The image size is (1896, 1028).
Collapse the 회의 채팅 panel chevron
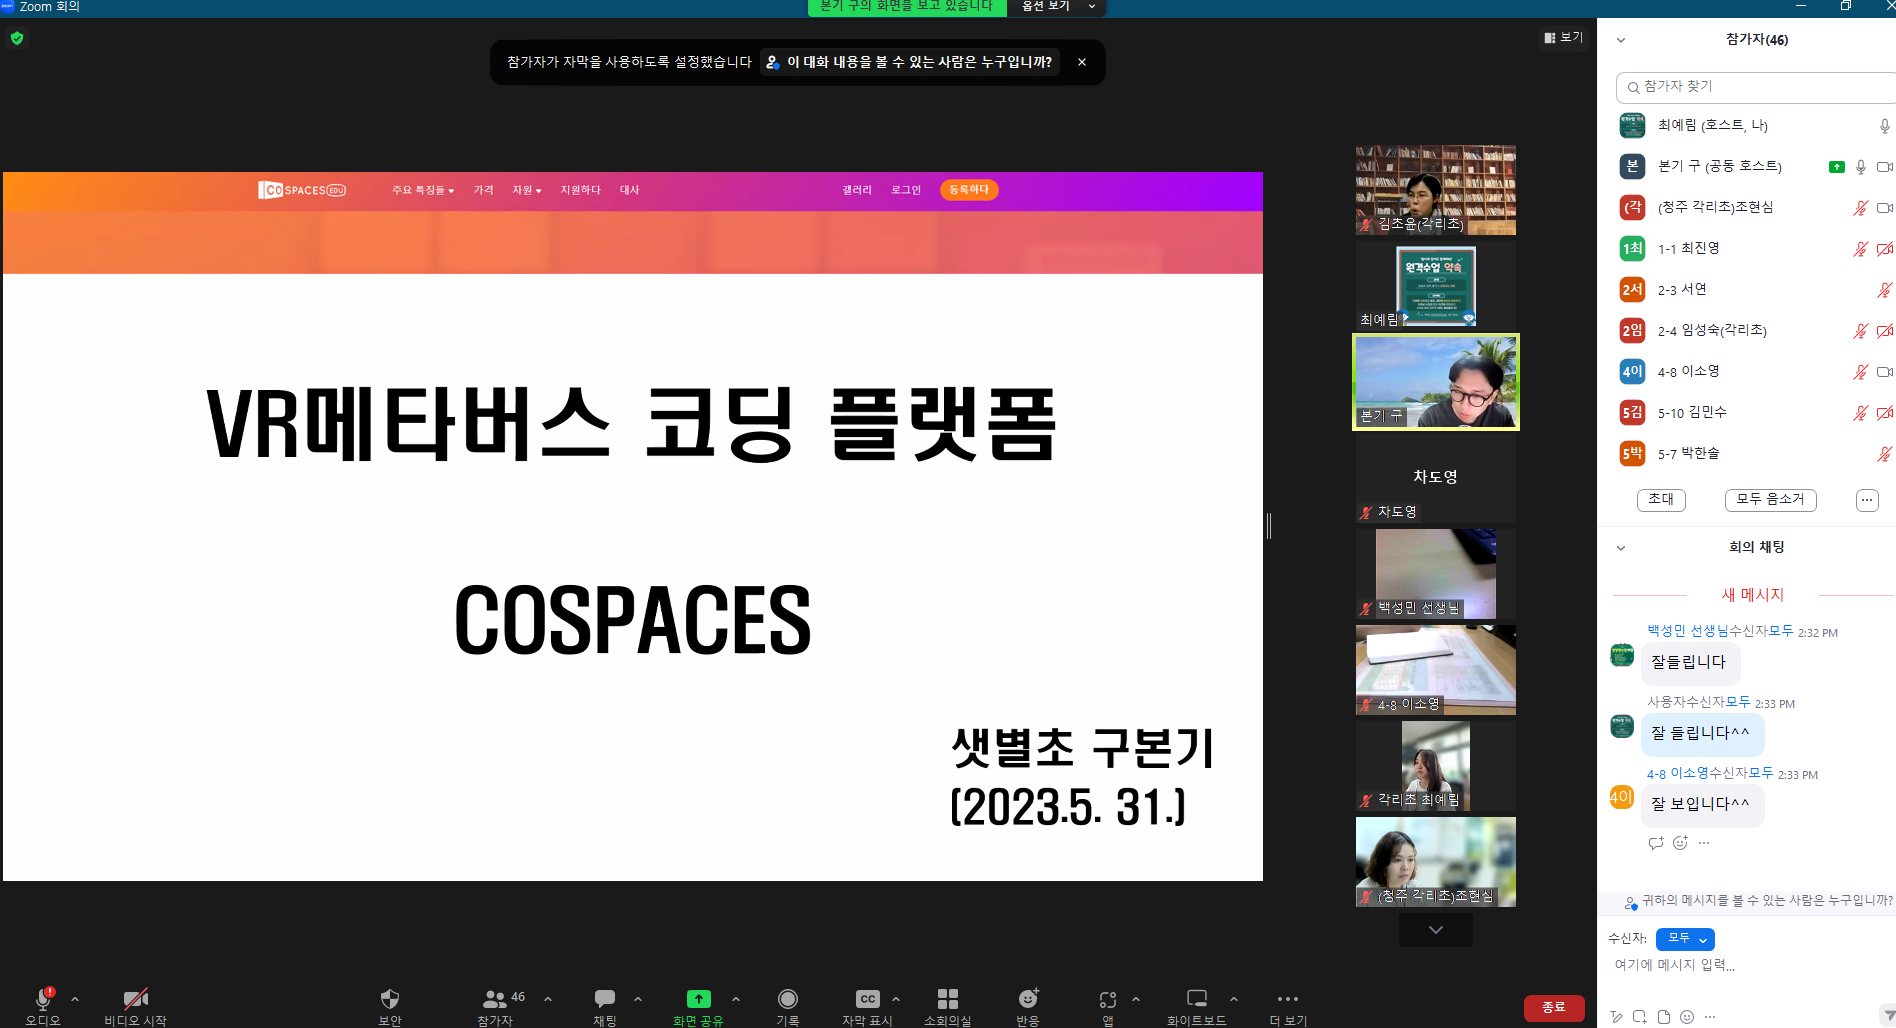1621,548
